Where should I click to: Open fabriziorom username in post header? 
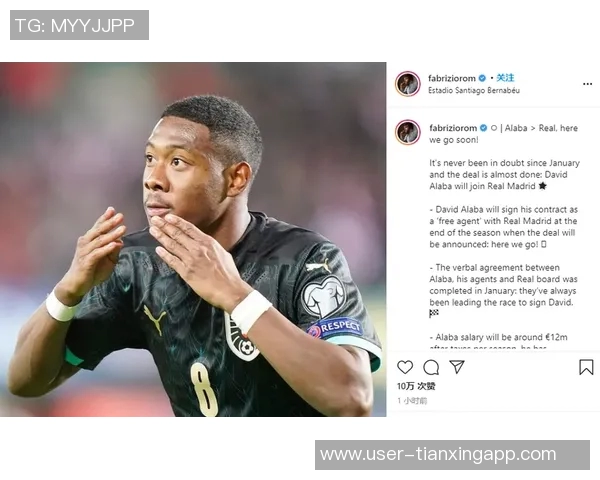coord(452,78)
